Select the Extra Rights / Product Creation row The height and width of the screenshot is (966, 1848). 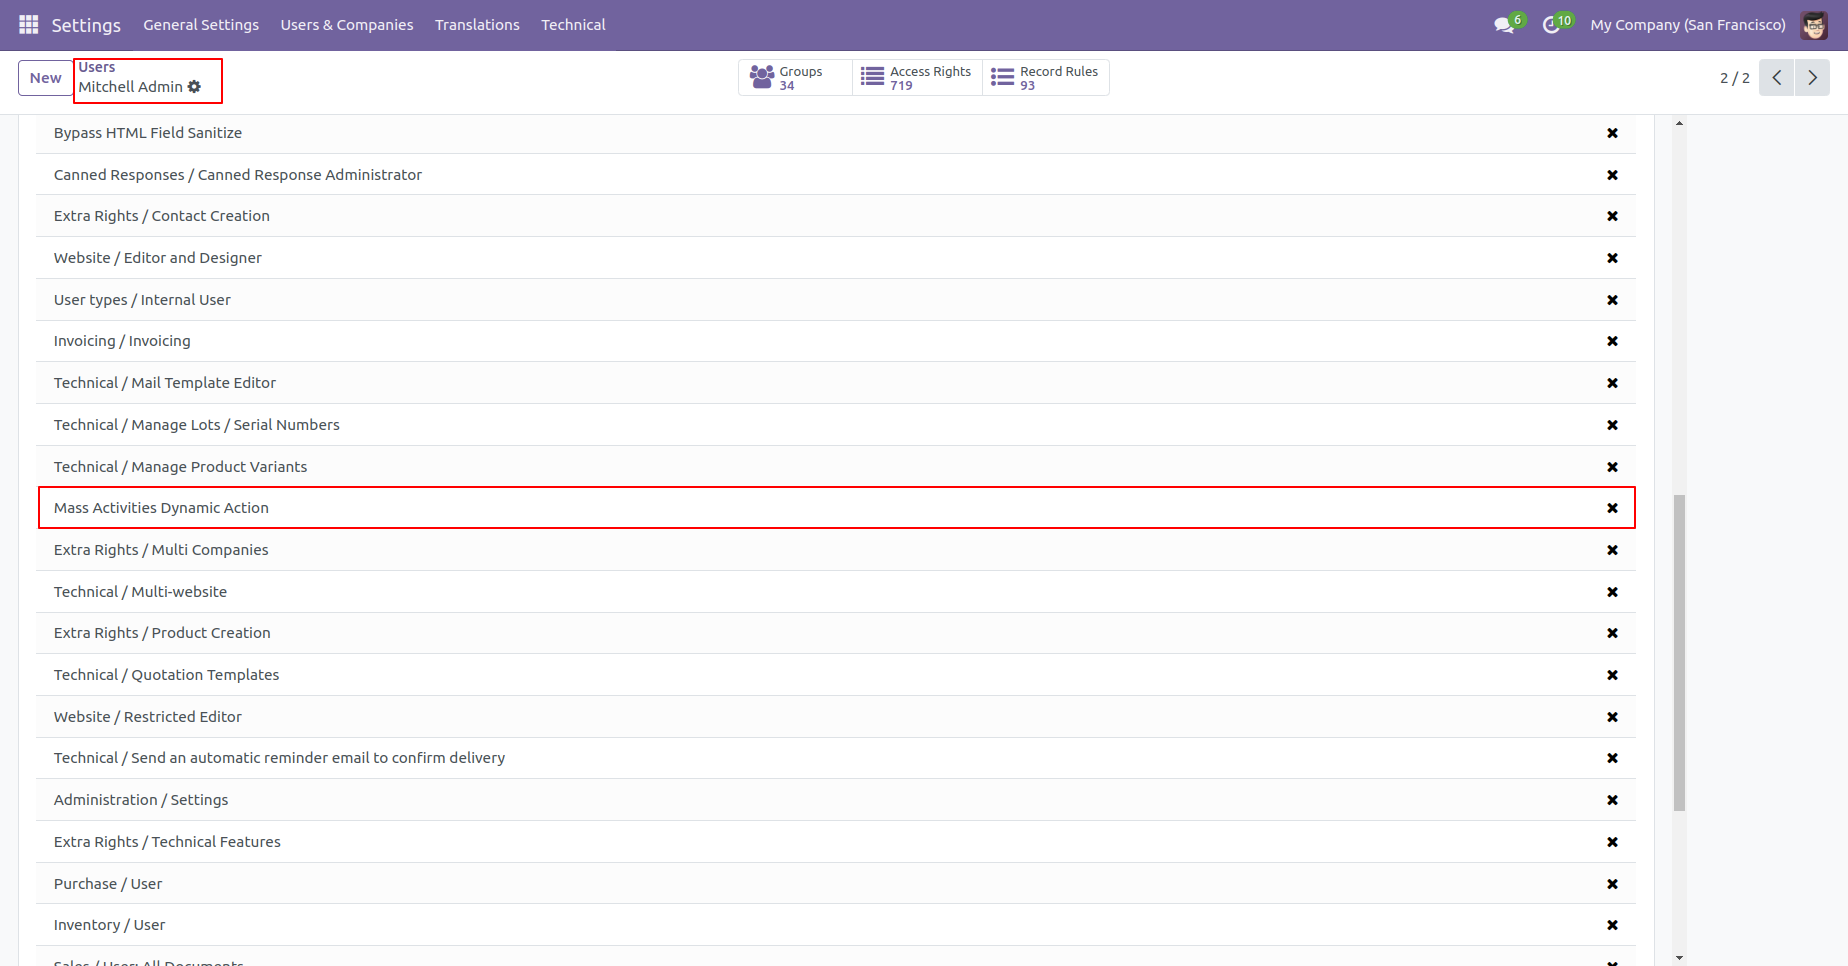pyautogui.click(x=836, y=633)
